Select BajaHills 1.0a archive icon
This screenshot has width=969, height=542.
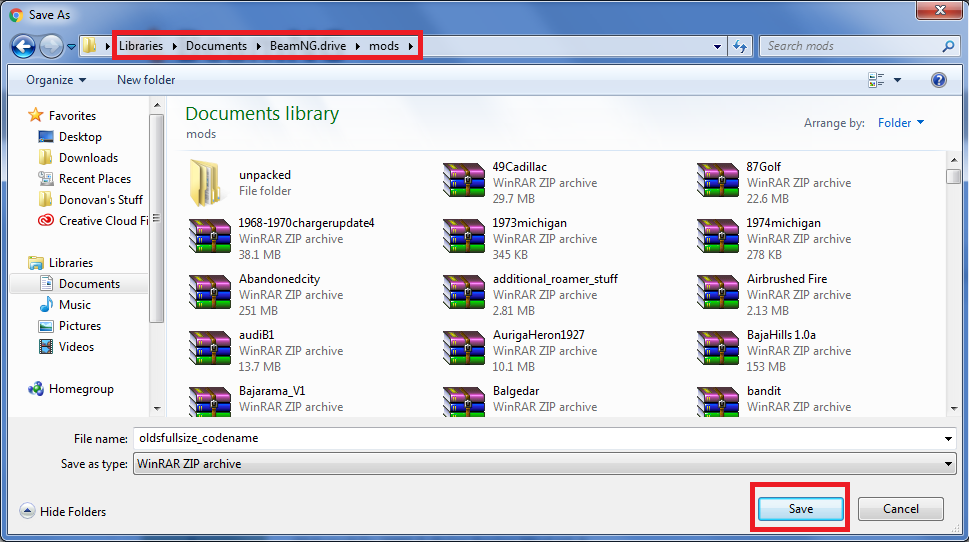(717, 348)
